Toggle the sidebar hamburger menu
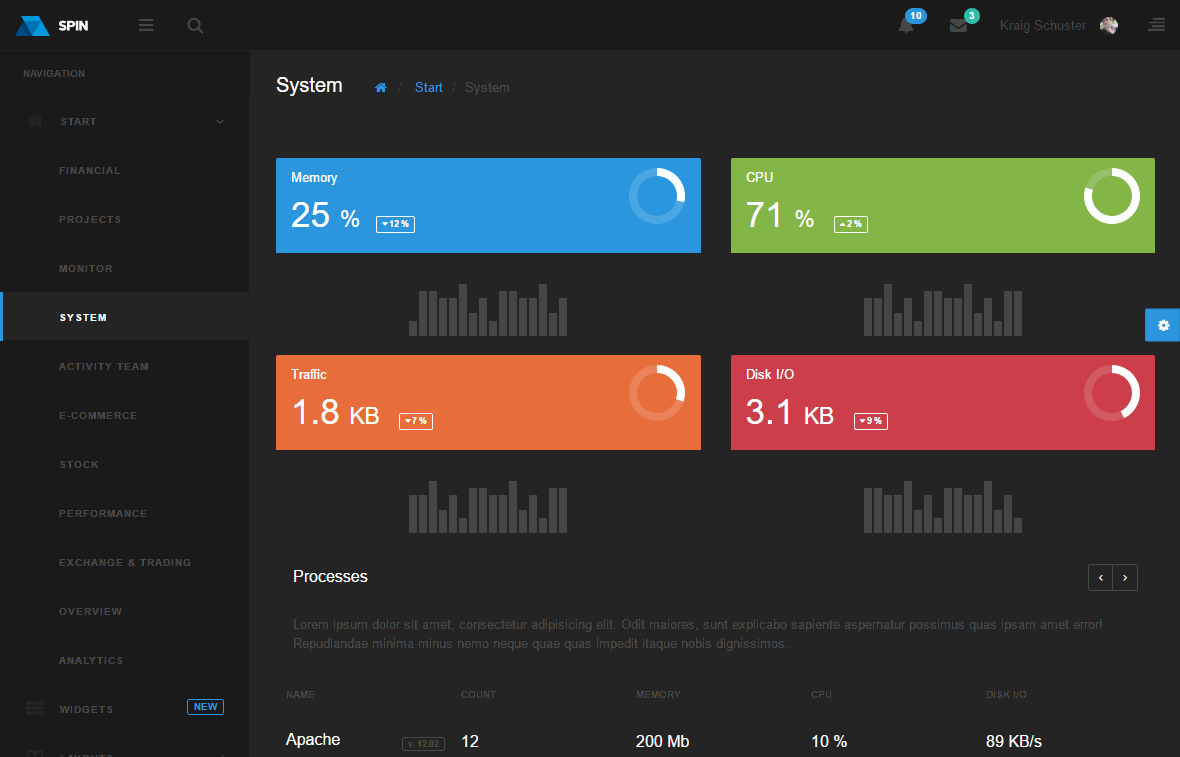 pyautogui.click(x=146, y=26)
